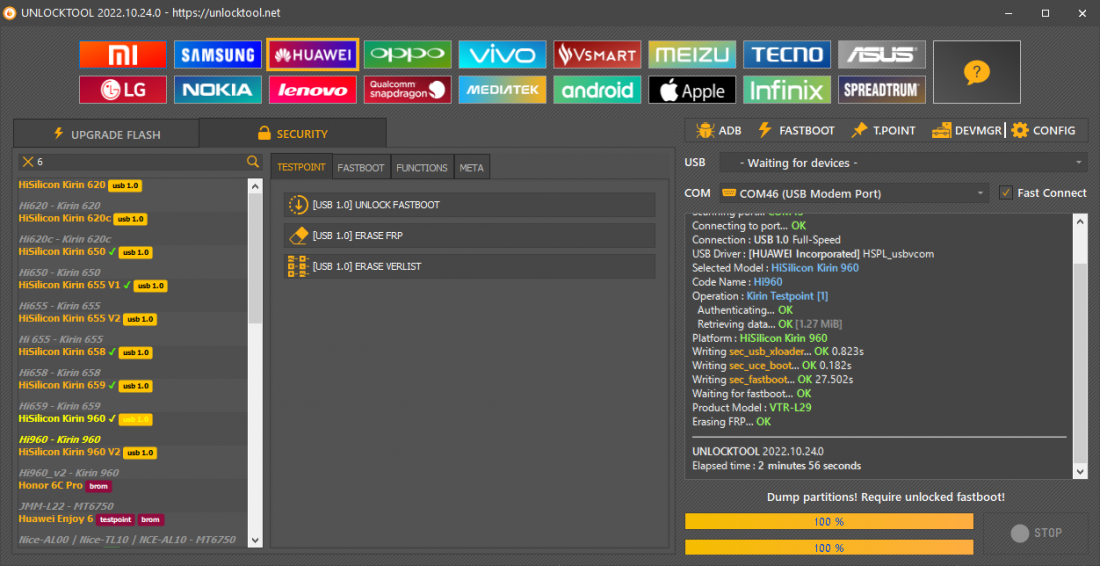
Task: Open Qualcomm Snapdragon tile
Action: pyautogui.click(x=408, y=90)
